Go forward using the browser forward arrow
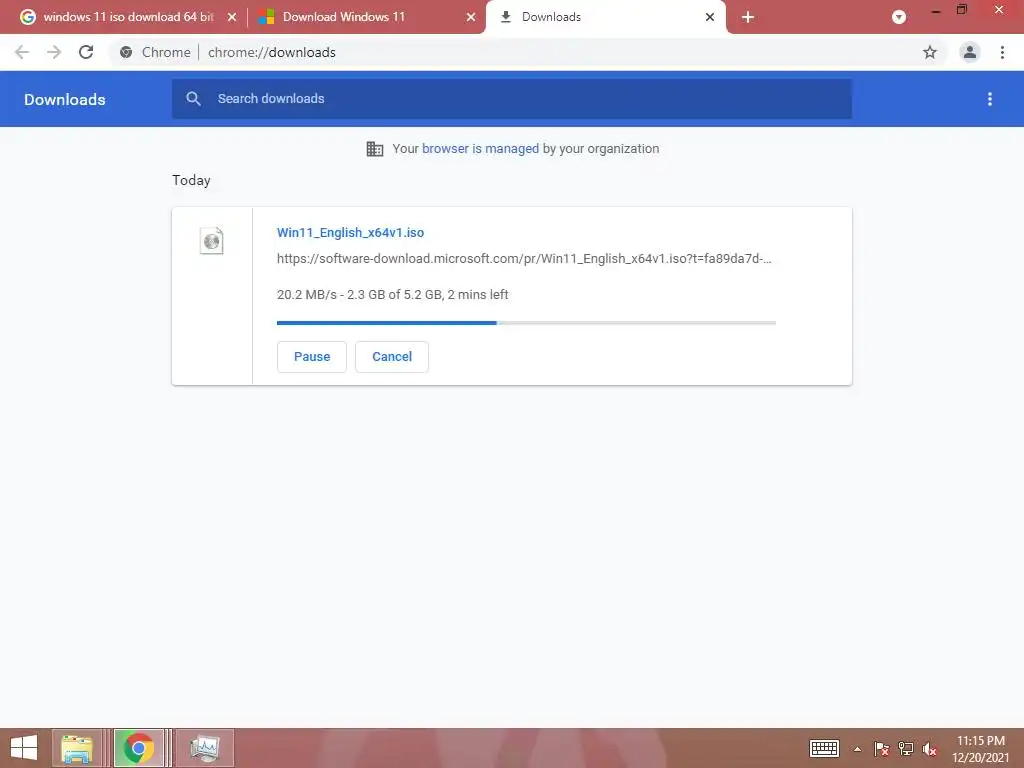The height and width of the screenshot is (768, 1024). pos(54,52)
